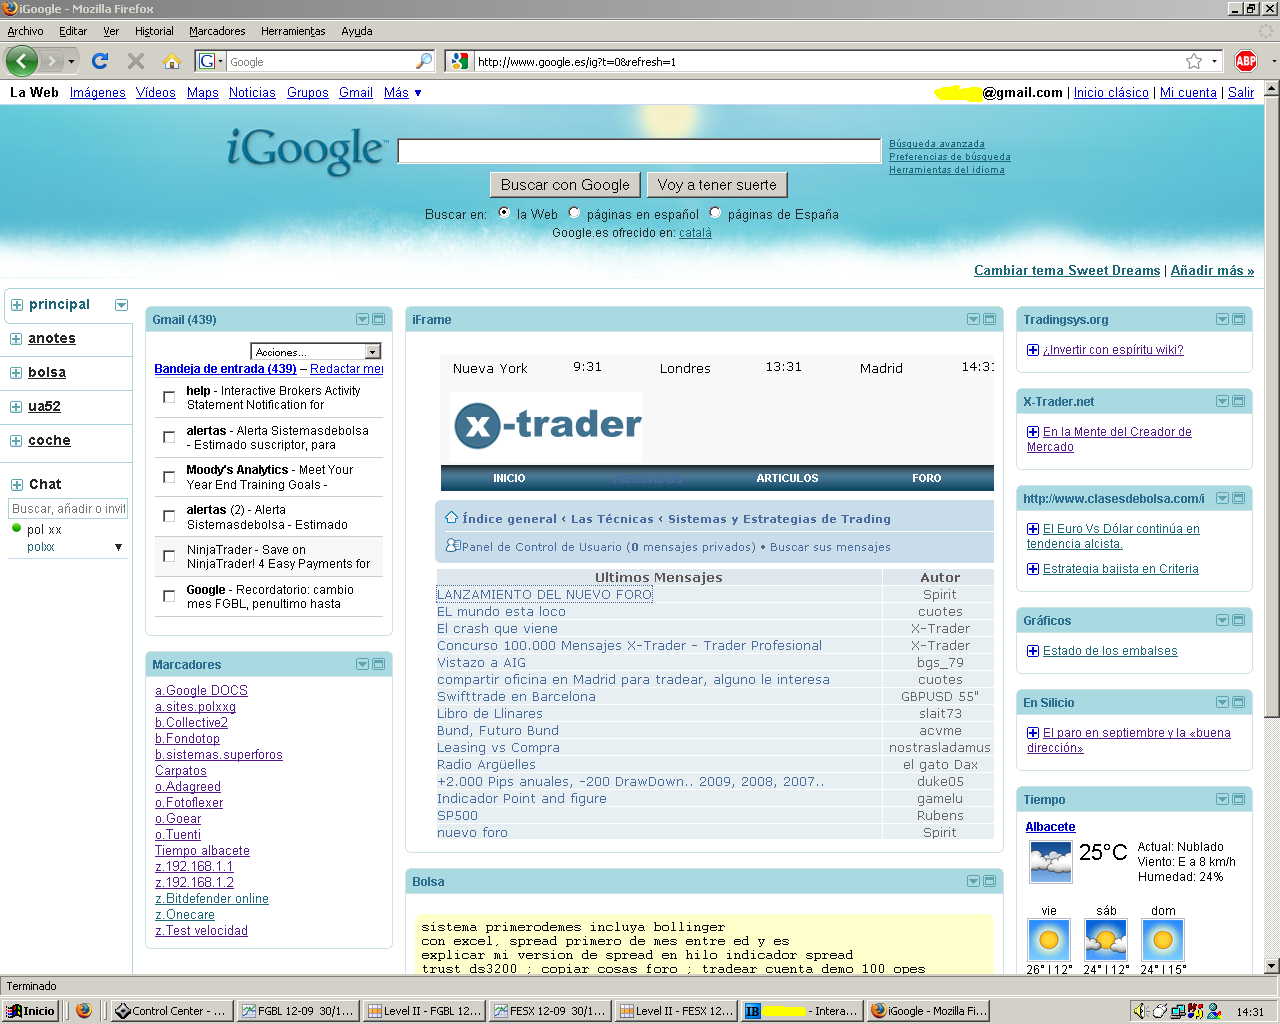Viewport: 1280px width, 1024px height.
Task: Click the search magnifier in the Google search bar
Action: [424, 61]
